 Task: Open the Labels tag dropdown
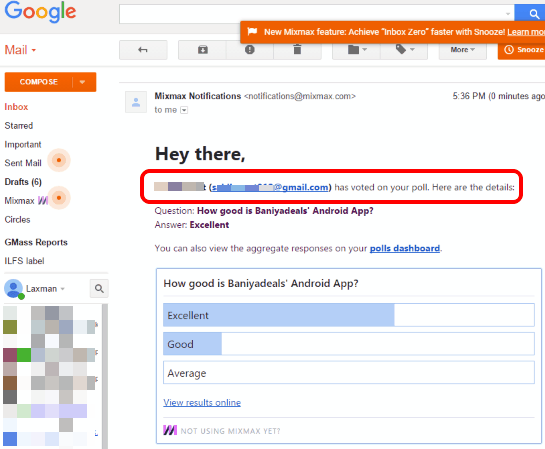[404, 50]
